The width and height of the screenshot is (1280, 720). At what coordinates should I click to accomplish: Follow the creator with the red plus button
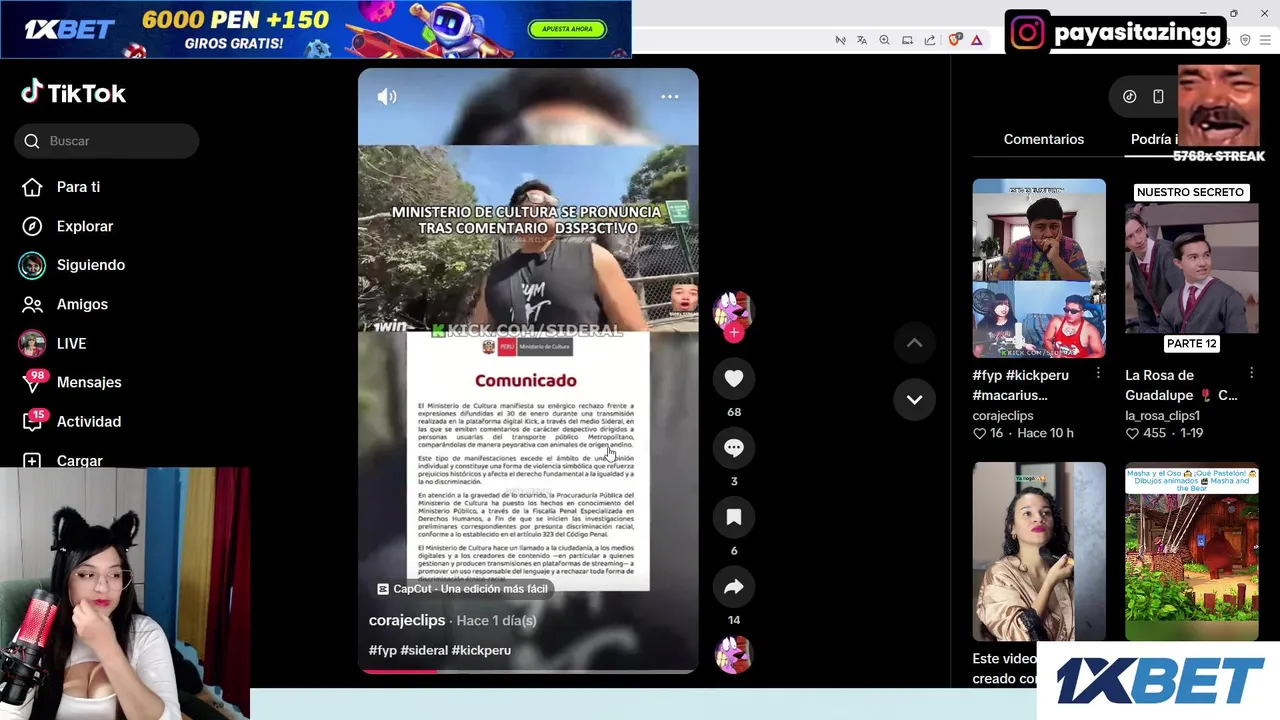pyautogui.click(x=734, y=333)
